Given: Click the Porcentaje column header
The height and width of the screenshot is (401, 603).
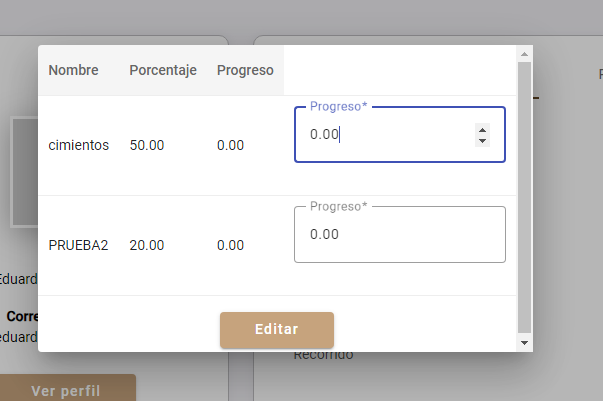Looking at the screenshot, I should click(x=163, y=70).
